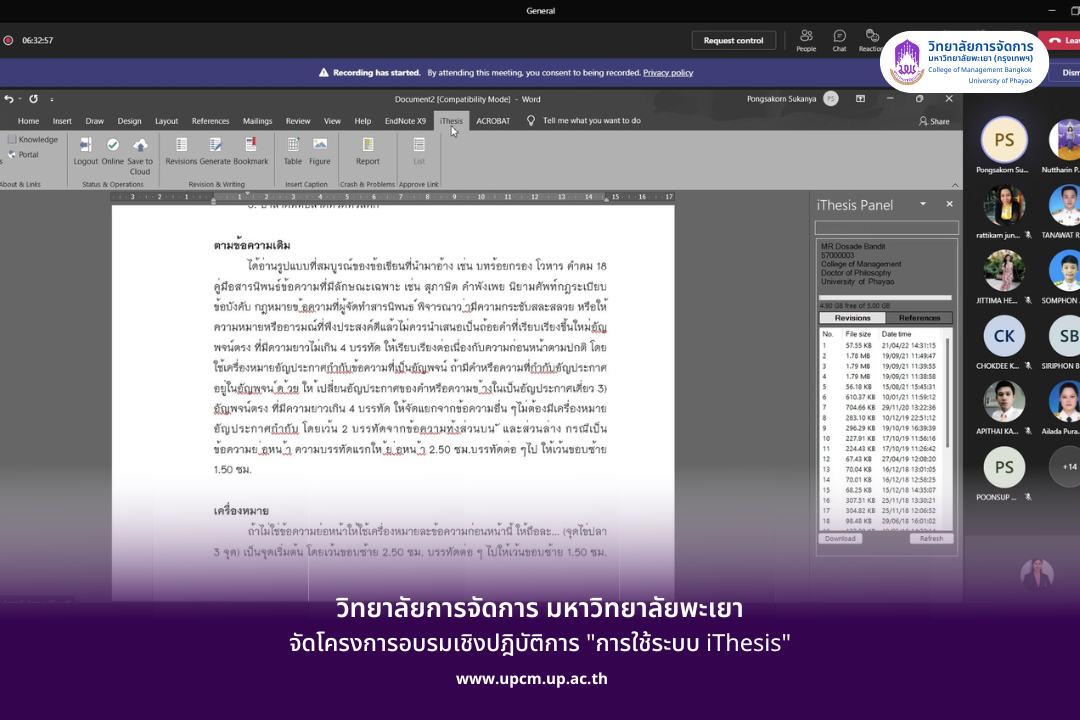The height and width of the screenshot is (720, 1080).
Task: Click the storage usage bar in iThesis Panel
Action: 885,298
